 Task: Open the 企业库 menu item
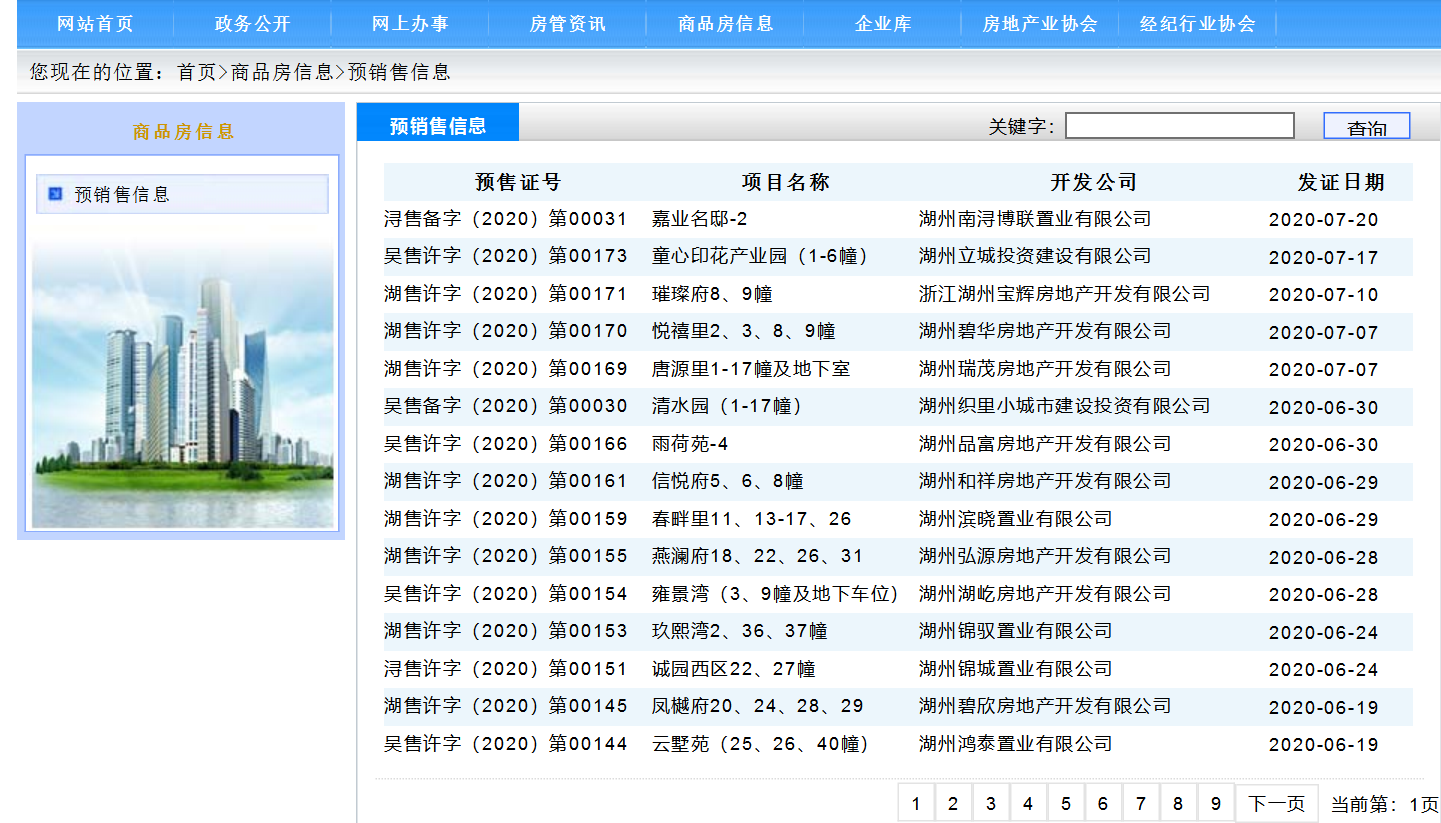click(x=883, y=24)
